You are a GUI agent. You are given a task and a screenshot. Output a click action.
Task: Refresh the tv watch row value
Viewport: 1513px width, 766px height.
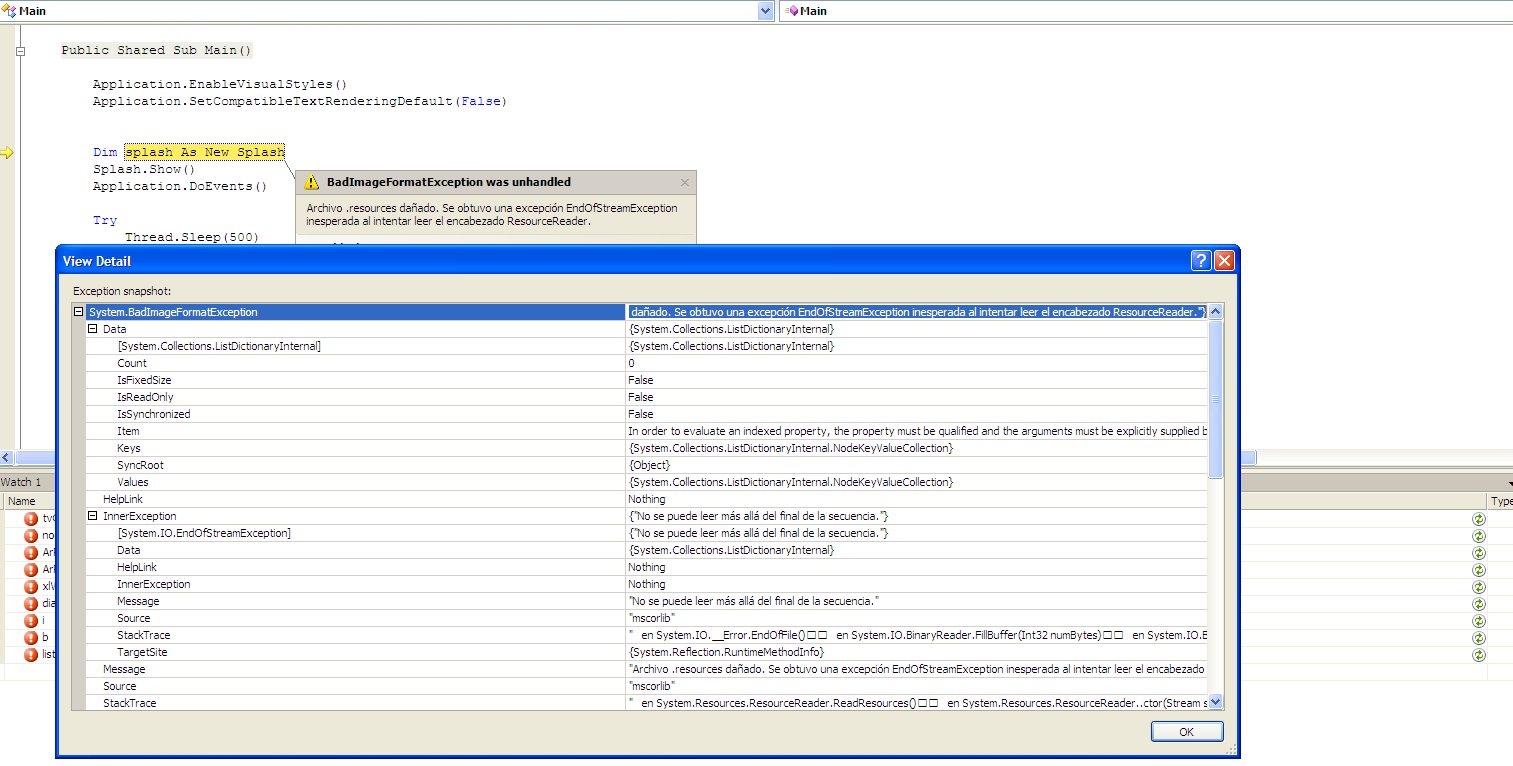[1478, 519]
